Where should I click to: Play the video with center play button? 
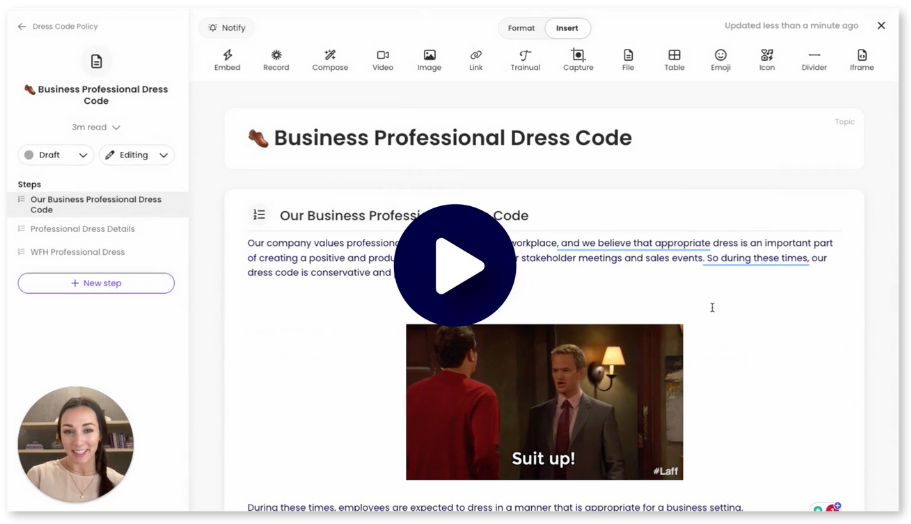[x=455, y=265]
